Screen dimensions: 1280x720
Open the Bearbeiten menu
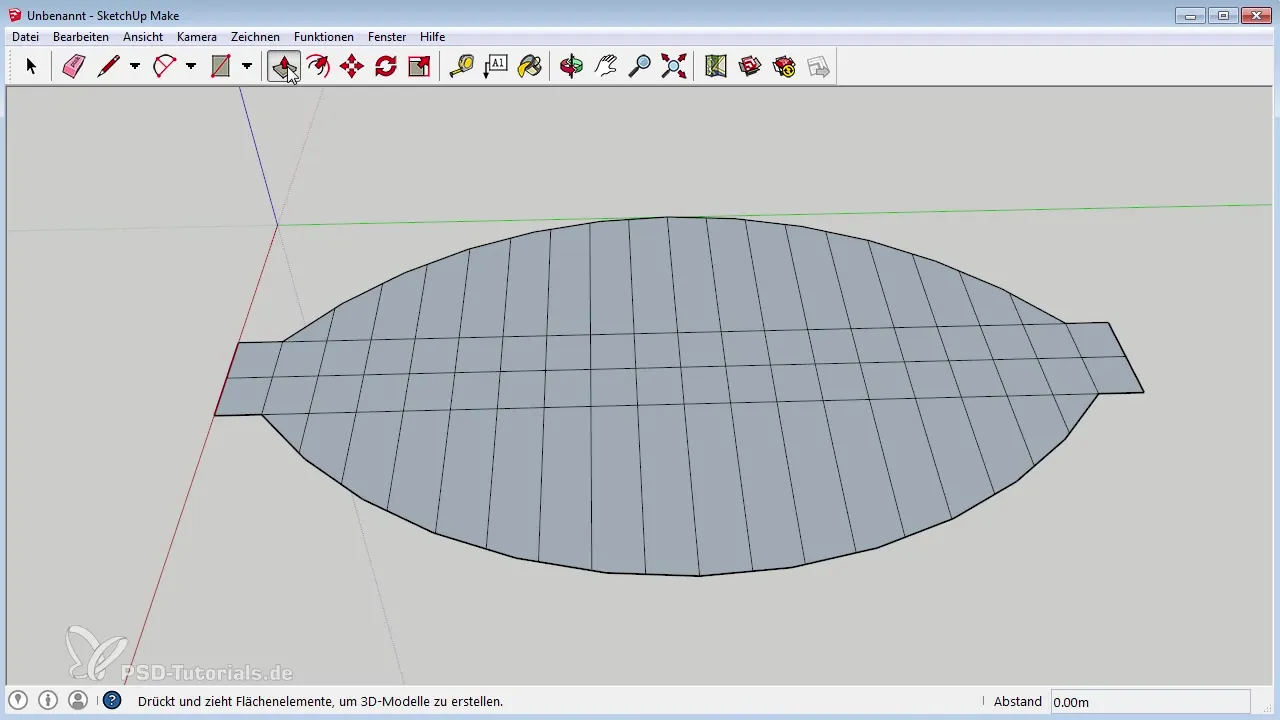81,37
